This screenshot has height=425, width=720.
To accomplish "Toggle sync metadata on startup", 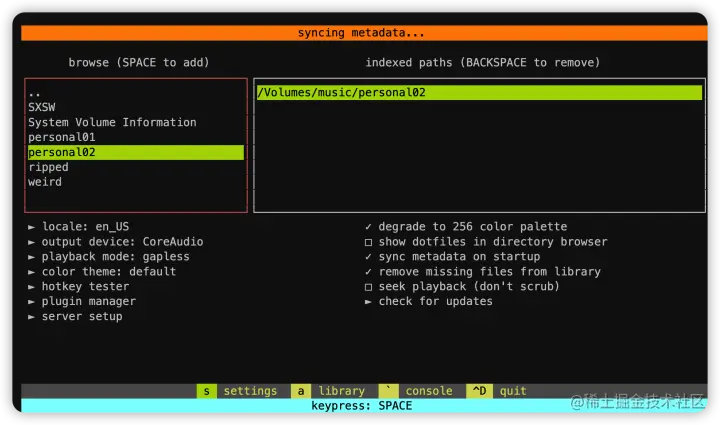I will pyautogui.click(x=452, y=257).
